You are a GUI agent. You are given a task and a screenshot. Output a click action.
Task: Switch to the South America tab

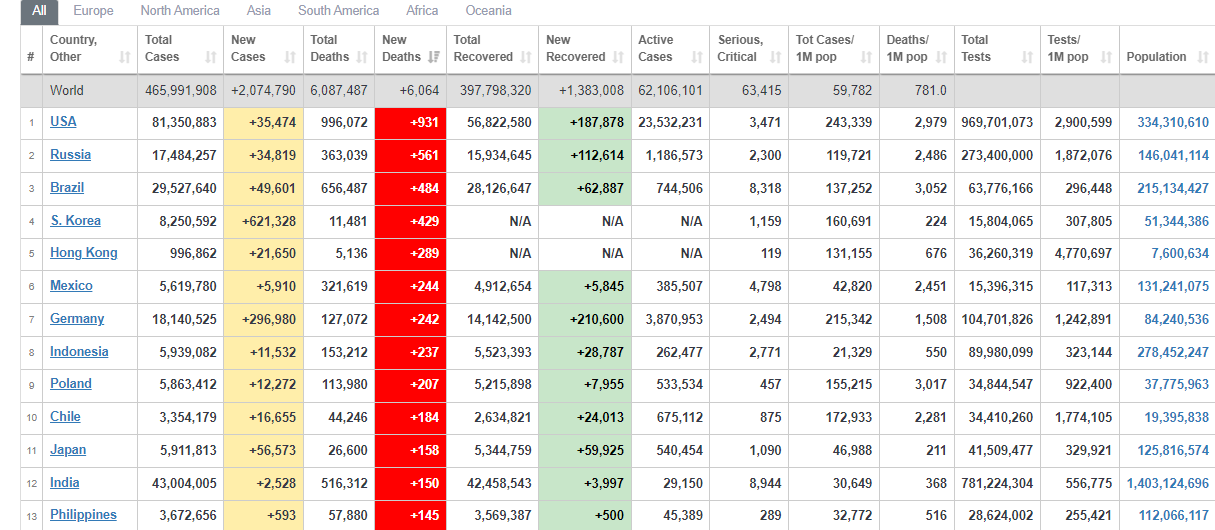pos(339,11)
